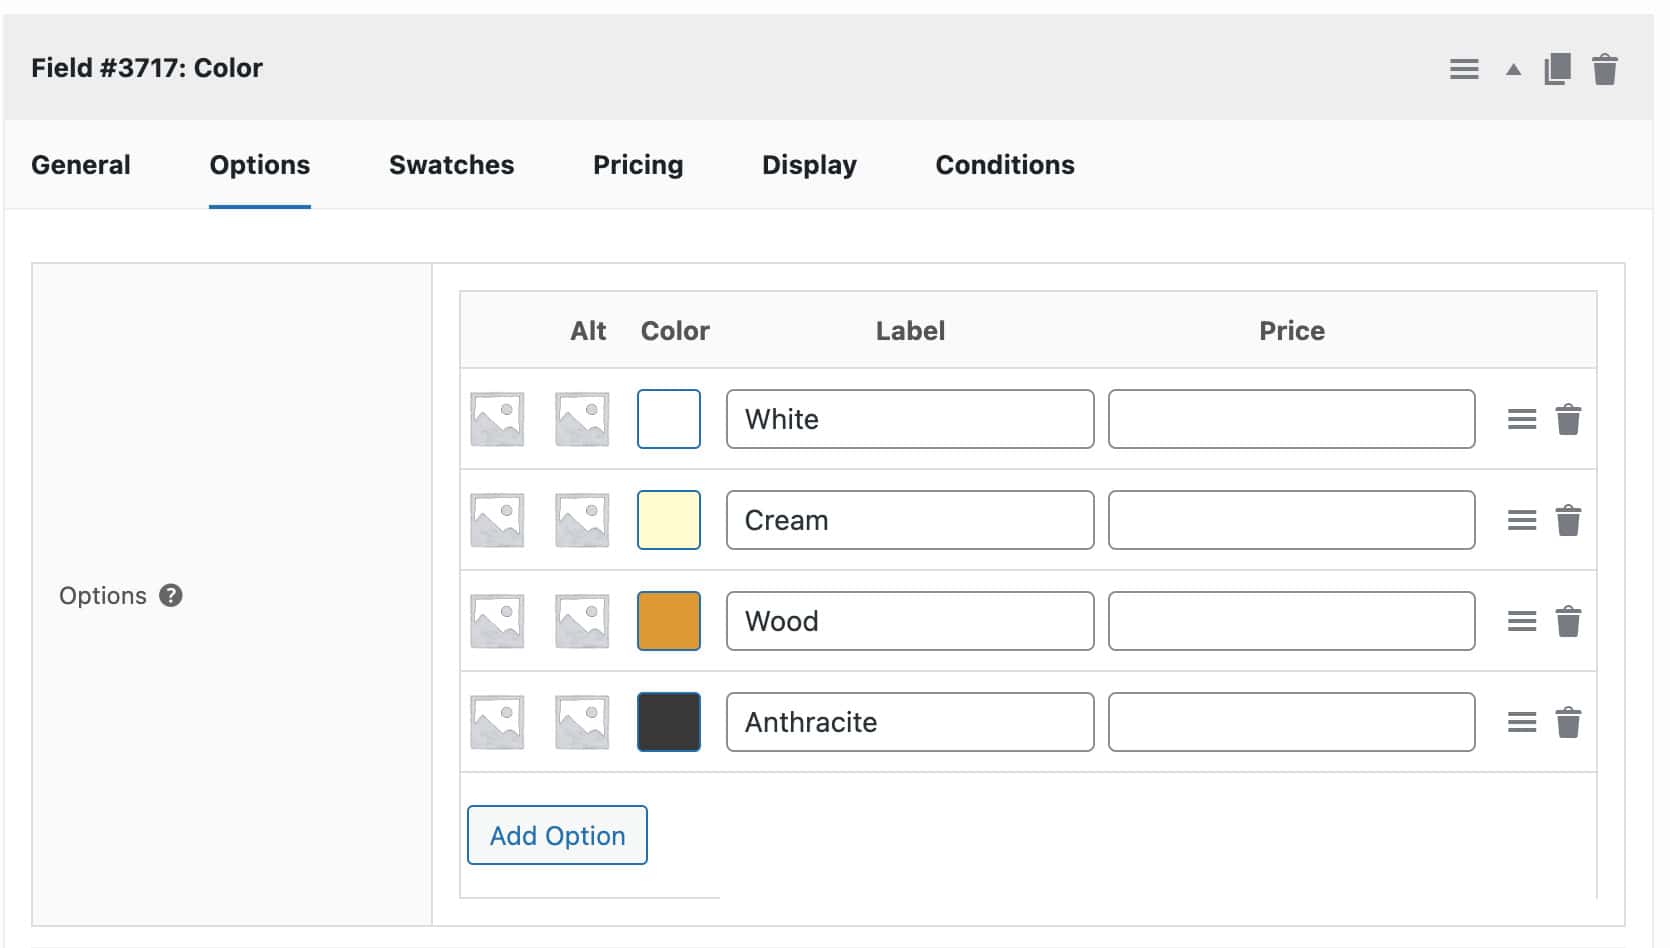Screen dimensions: 1670x948
Task: Click the reorder handle beside Anthracite
Action: click(x=1522, y=721)
